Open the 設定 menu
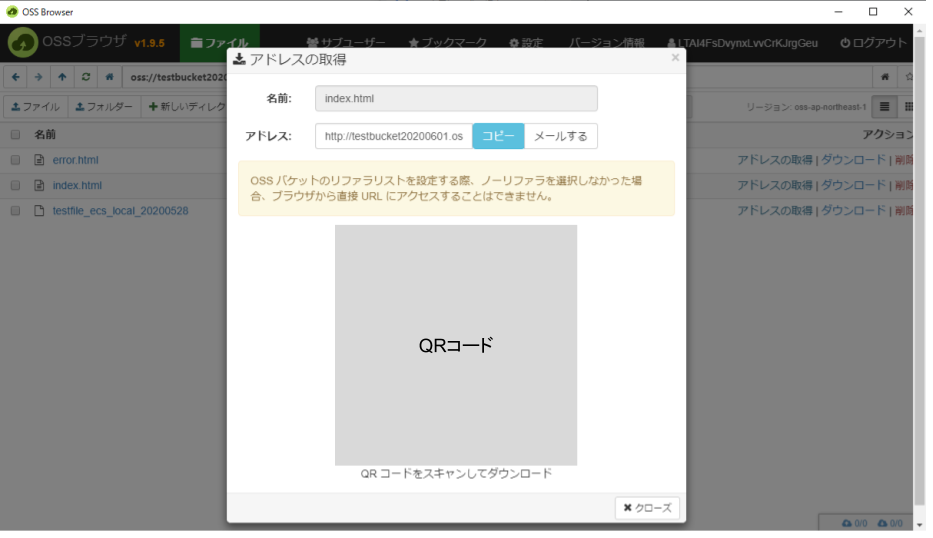The width and height of the screenshot is (933, 538). [526, 43]
